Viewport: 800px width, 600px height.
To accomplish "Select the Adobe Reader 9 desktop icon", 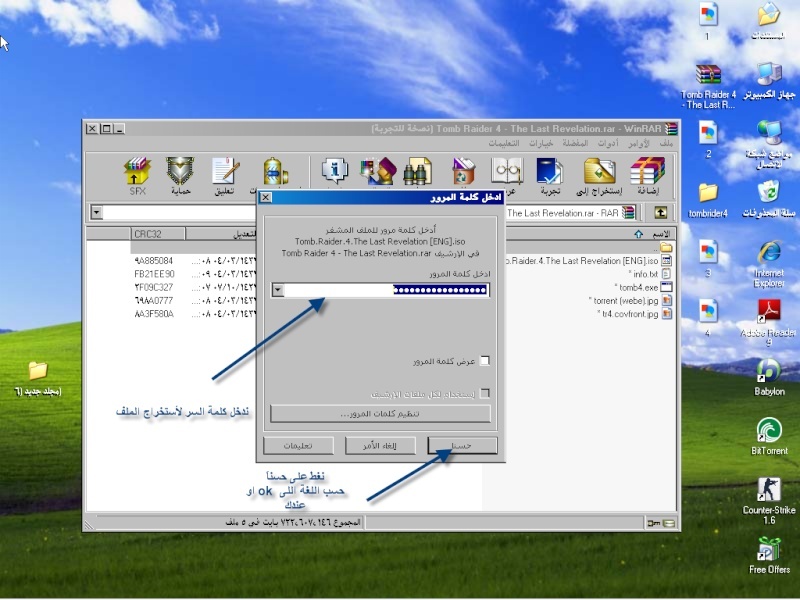I will click(x=769, y=323).
